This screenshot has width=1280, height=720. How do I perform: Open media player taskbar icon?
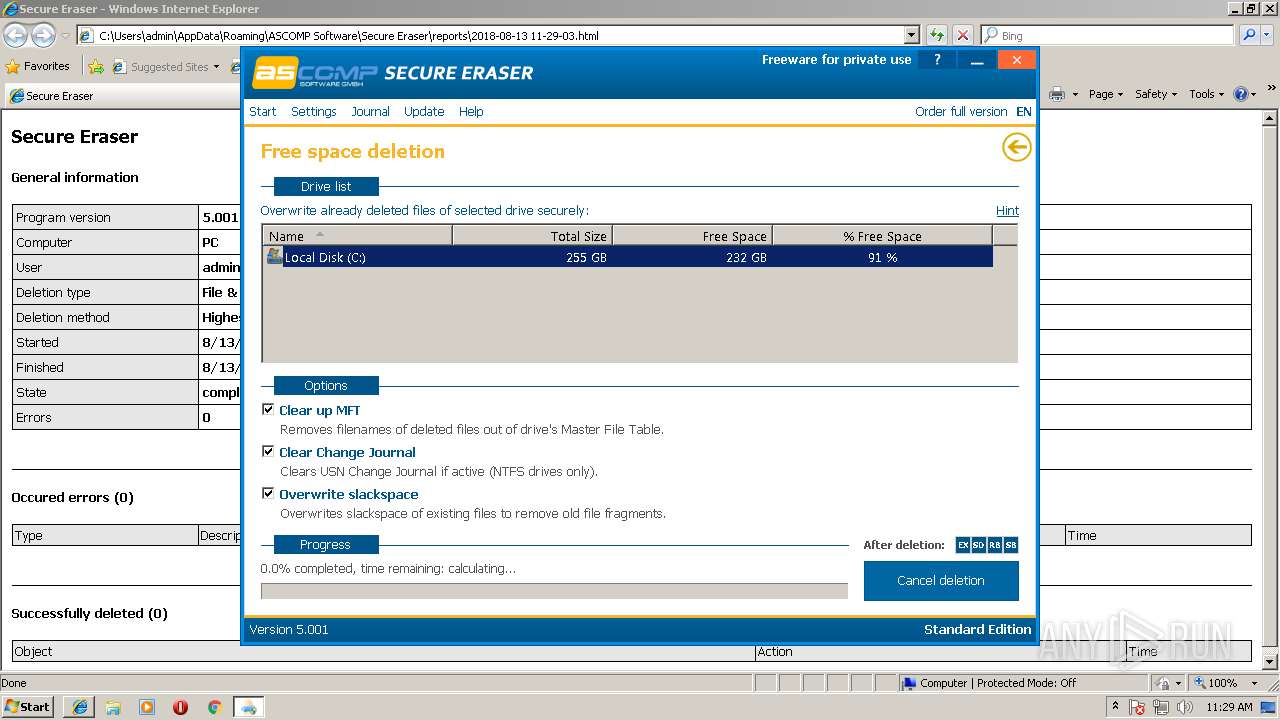[147, 707]
